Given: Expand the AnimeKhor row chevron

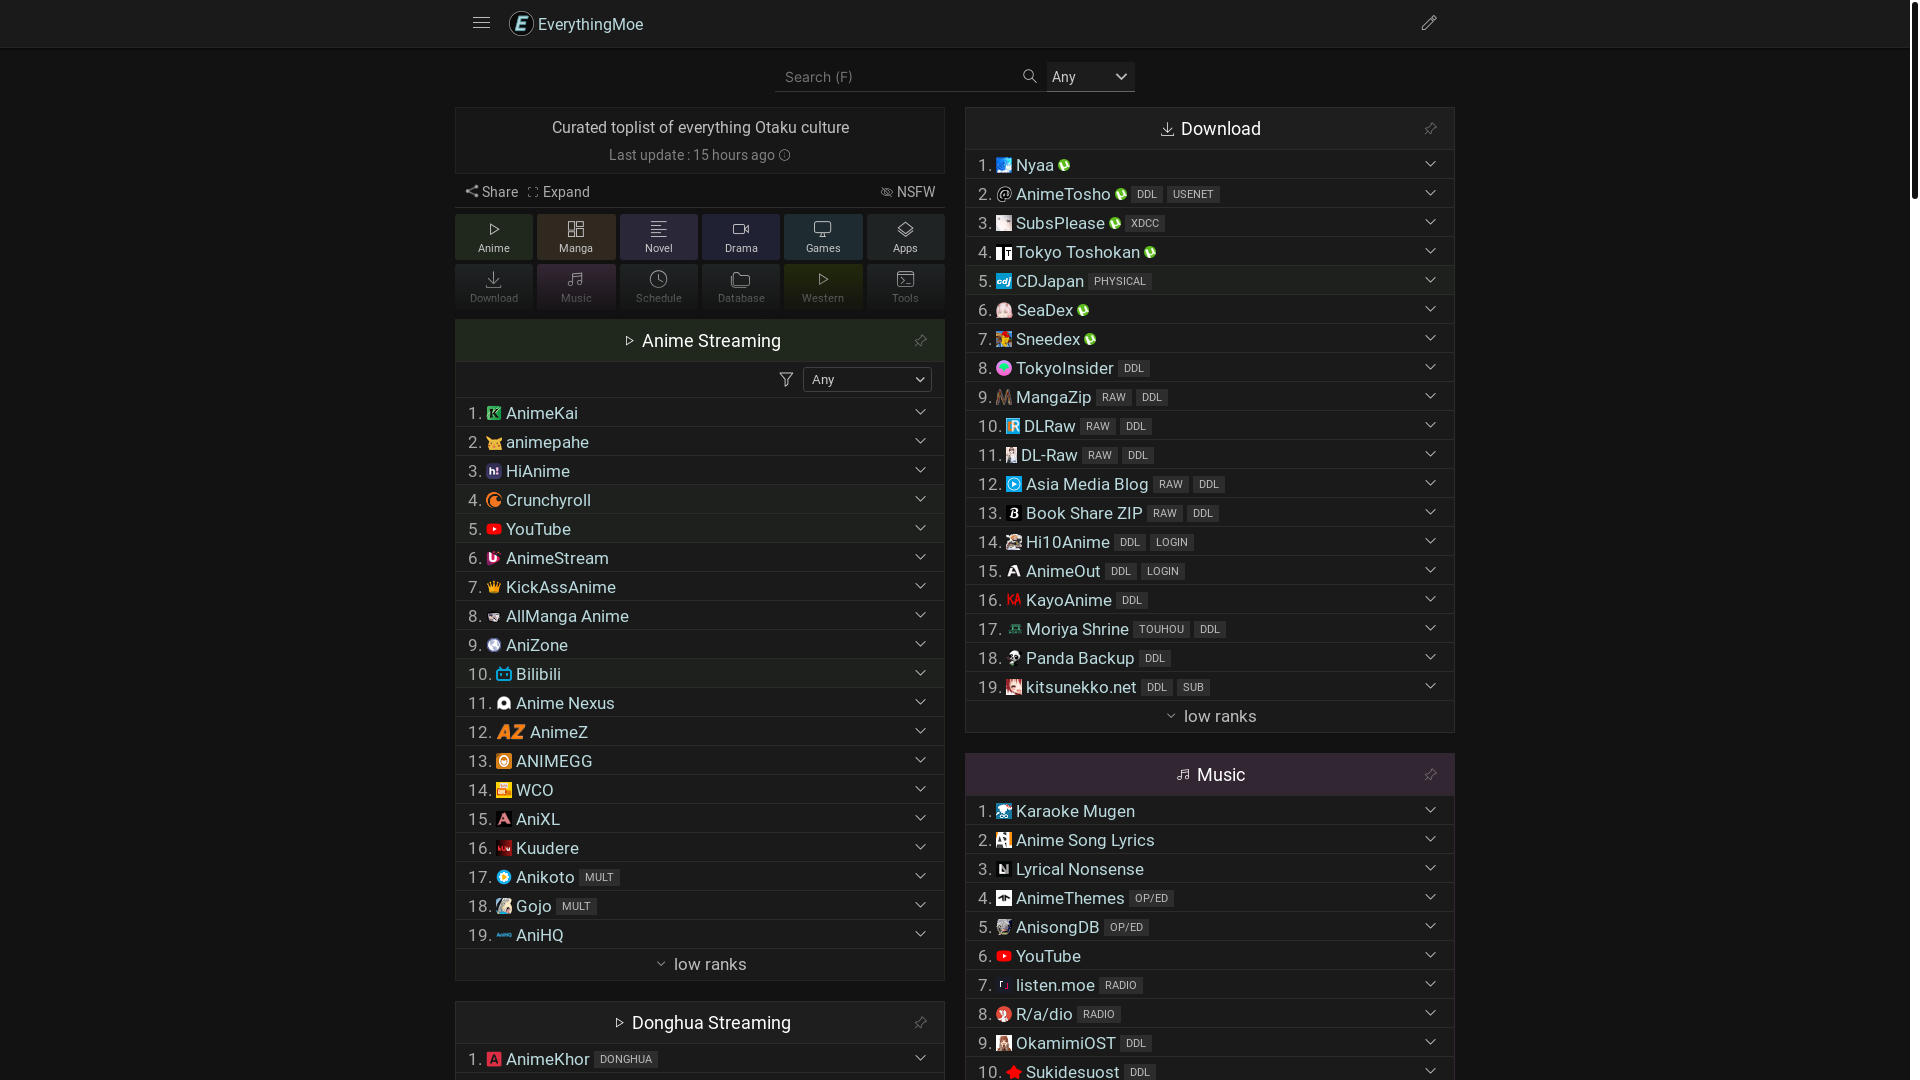Looking at the screenshot, I should coord(920,1058).
